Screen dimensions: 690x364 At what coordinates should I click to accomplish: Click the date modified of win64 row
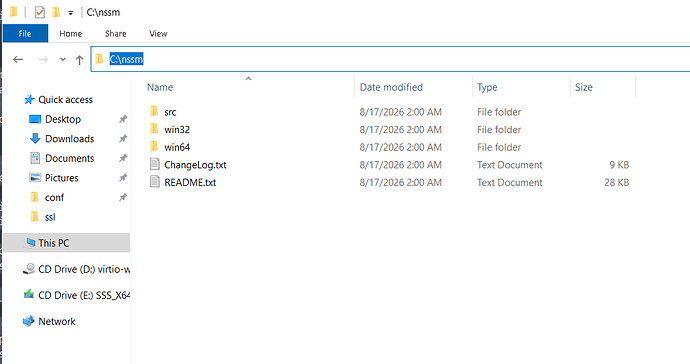coord(400,147)
